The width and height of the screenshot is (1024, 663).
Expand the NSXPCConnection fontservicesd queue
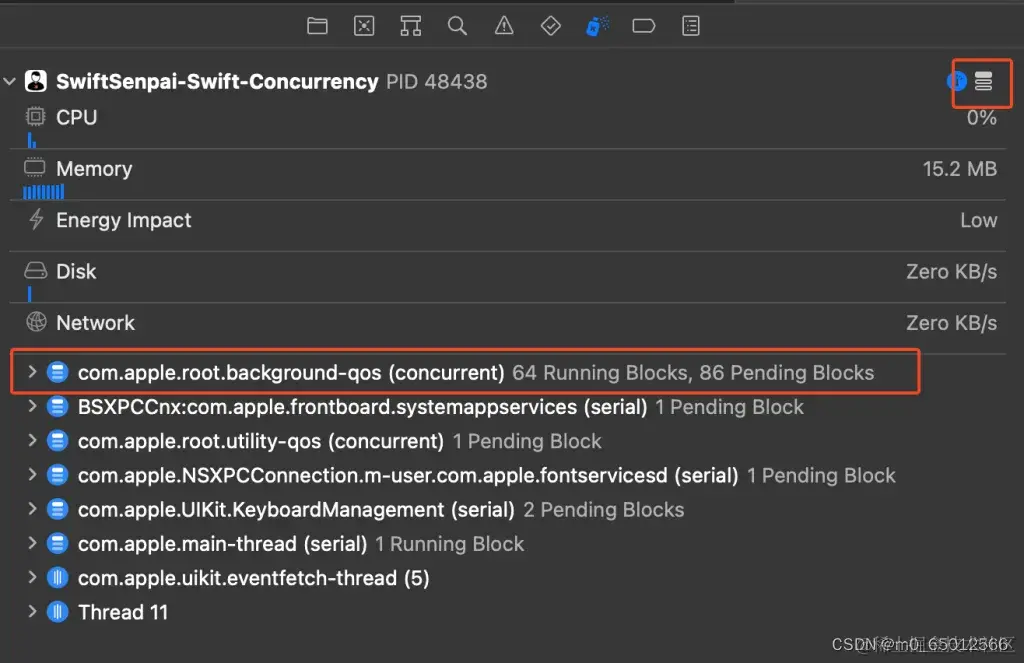tap(31, 475)
